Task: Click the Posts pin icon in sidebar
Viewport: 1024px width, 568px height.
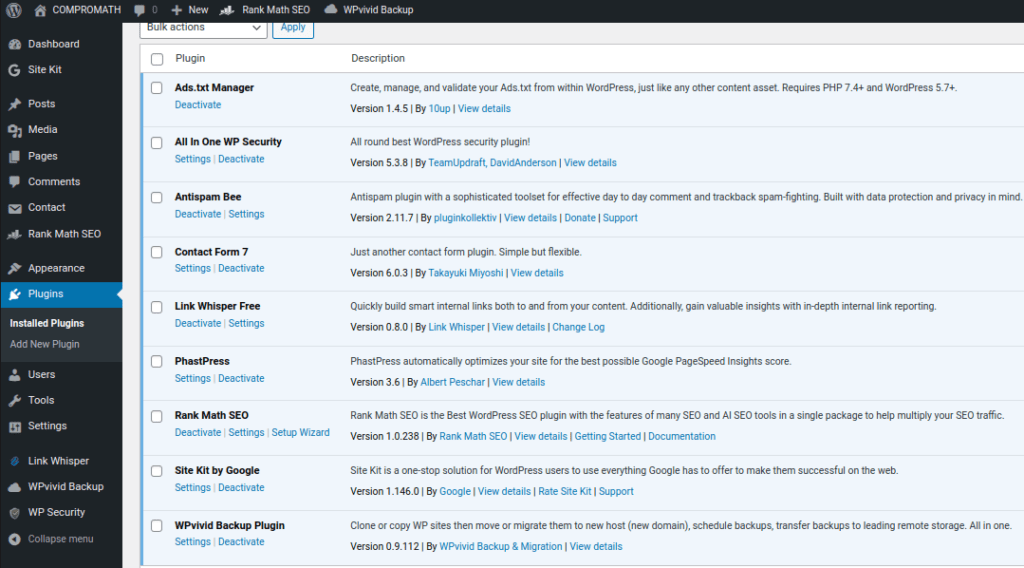Action: click(x=14, y=104)
